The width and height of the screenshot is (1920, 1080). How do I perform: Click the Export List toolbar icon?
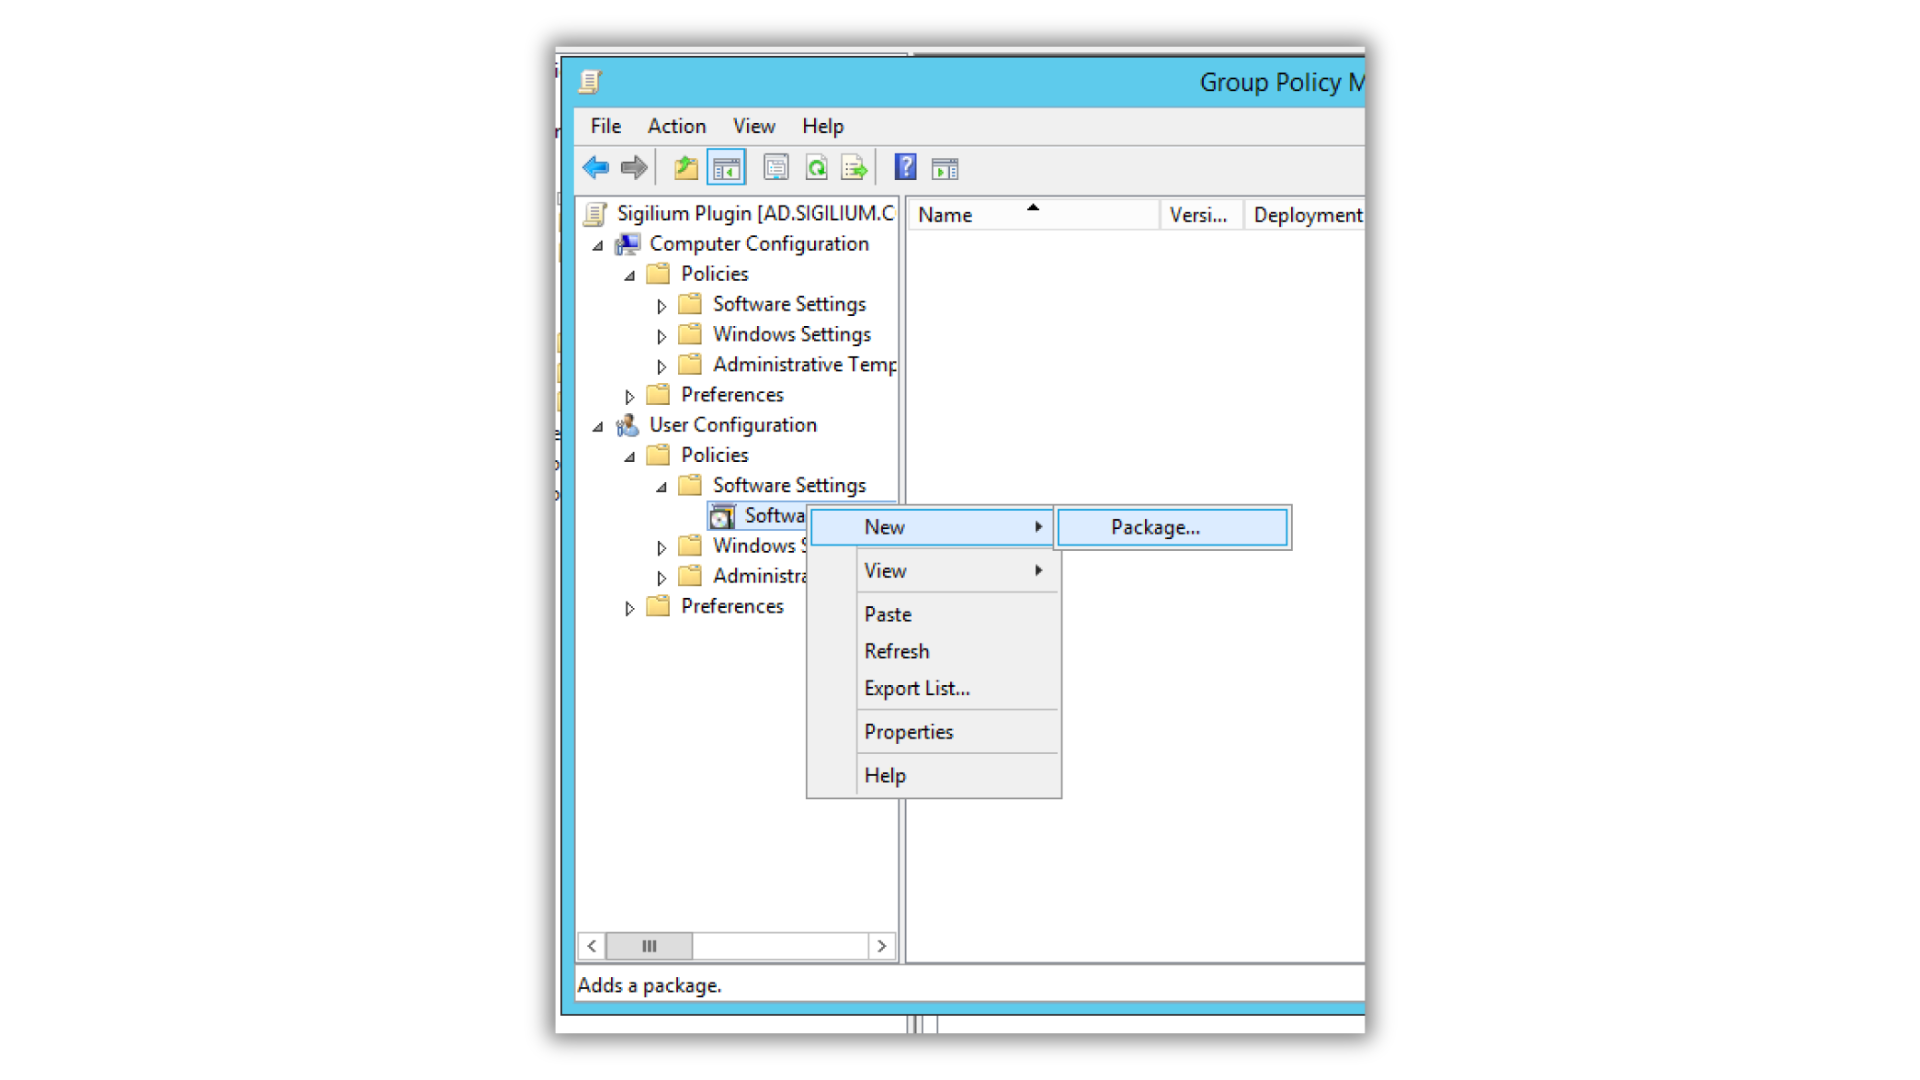(x=854, y=168)
